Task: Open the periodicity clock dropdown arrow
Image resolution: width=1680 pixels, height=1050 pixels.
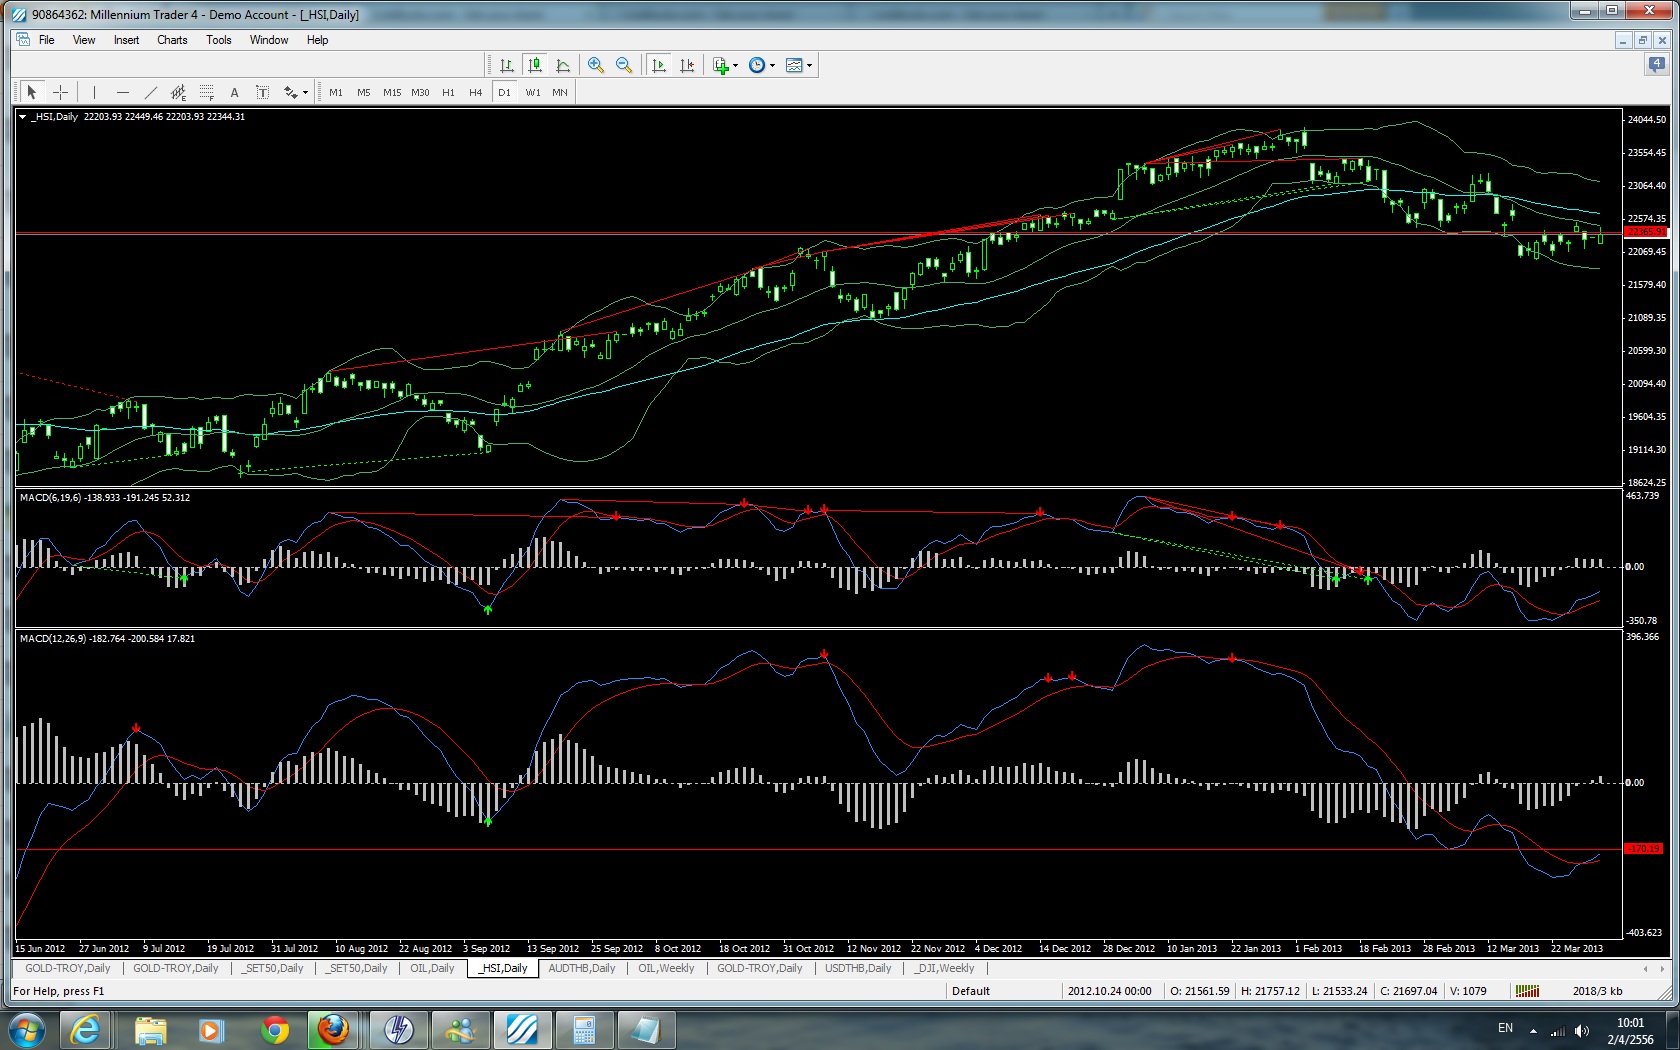Action: click(772, 66)
